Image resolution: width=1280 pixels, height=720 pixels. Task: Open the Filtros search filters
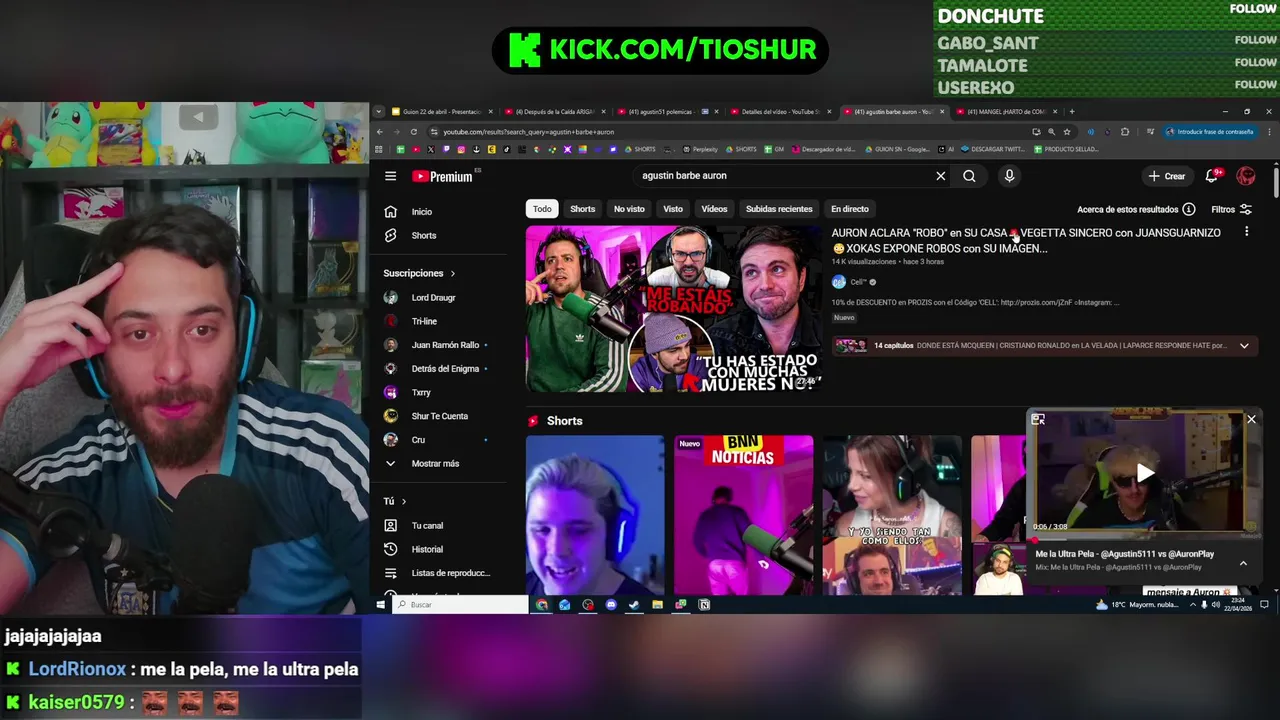[x=1231, y=209]
